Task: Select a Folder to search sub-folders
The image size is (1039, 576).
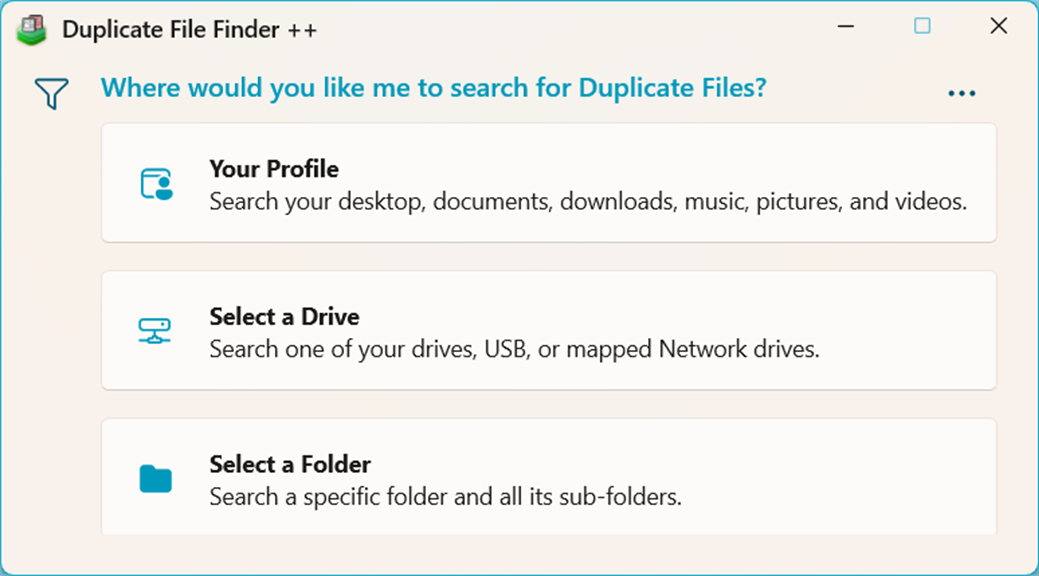Action: coord(548,478)
